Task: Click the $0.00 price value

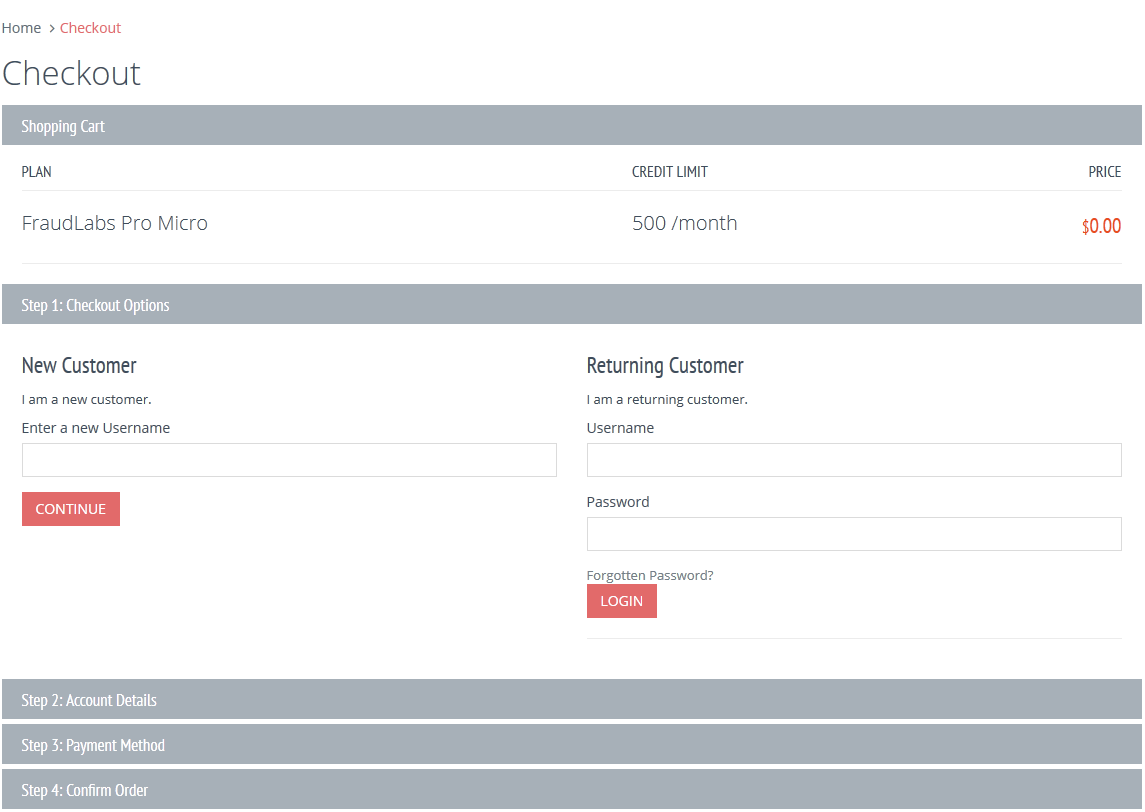Action: (1101, 226)
